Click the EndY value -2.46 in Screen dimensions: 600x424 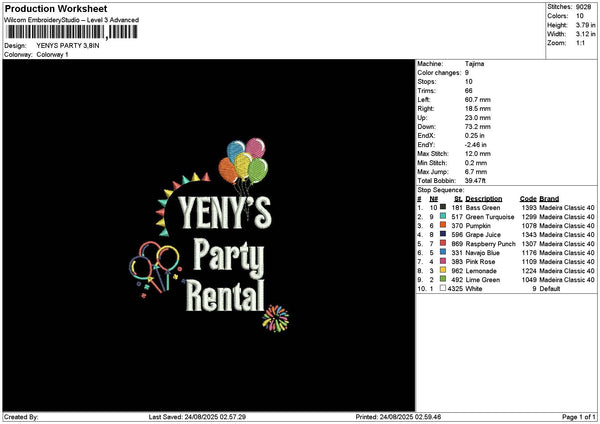[476, 145]
